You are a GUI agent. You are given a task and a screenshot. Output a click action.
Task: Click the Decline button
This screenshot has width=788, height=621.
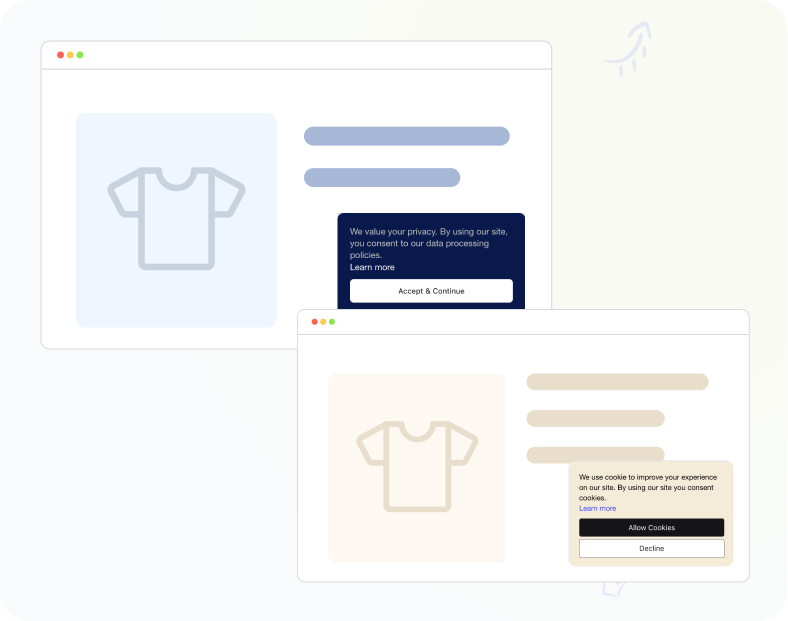coord(651,548)
